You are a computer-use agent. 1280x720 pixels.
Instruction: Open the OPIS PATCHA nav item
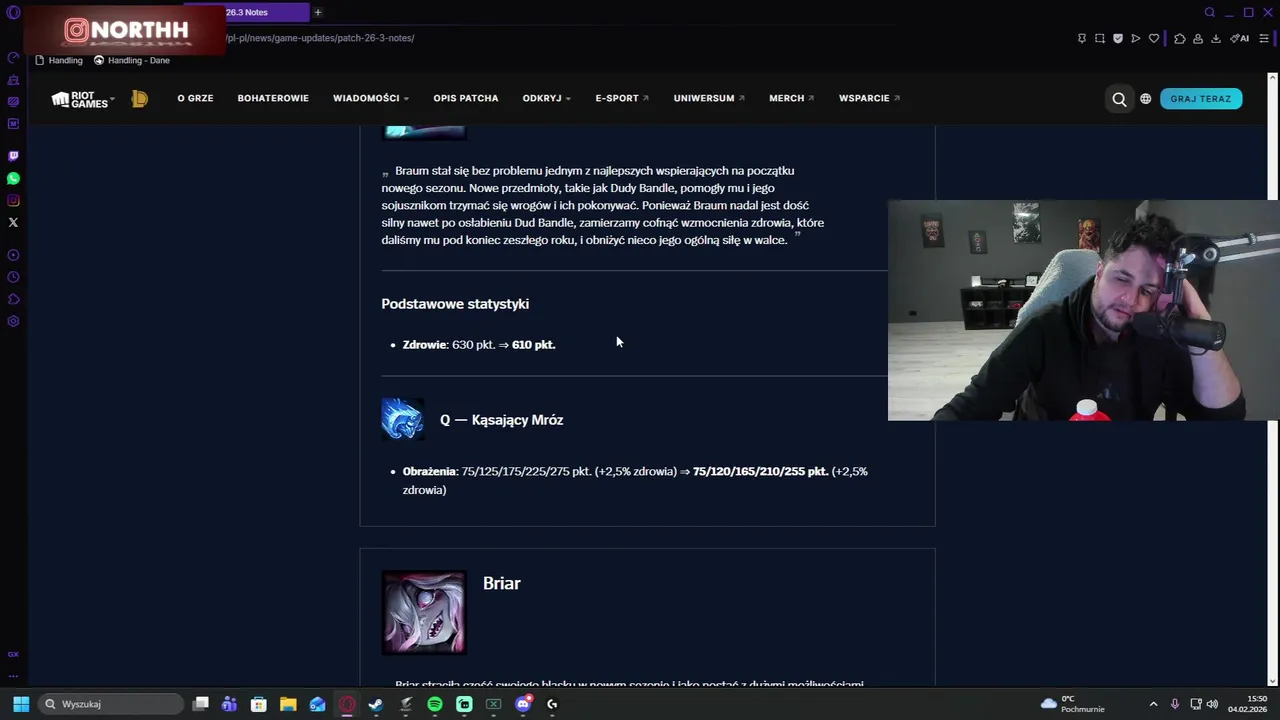[x=466, y=98]
